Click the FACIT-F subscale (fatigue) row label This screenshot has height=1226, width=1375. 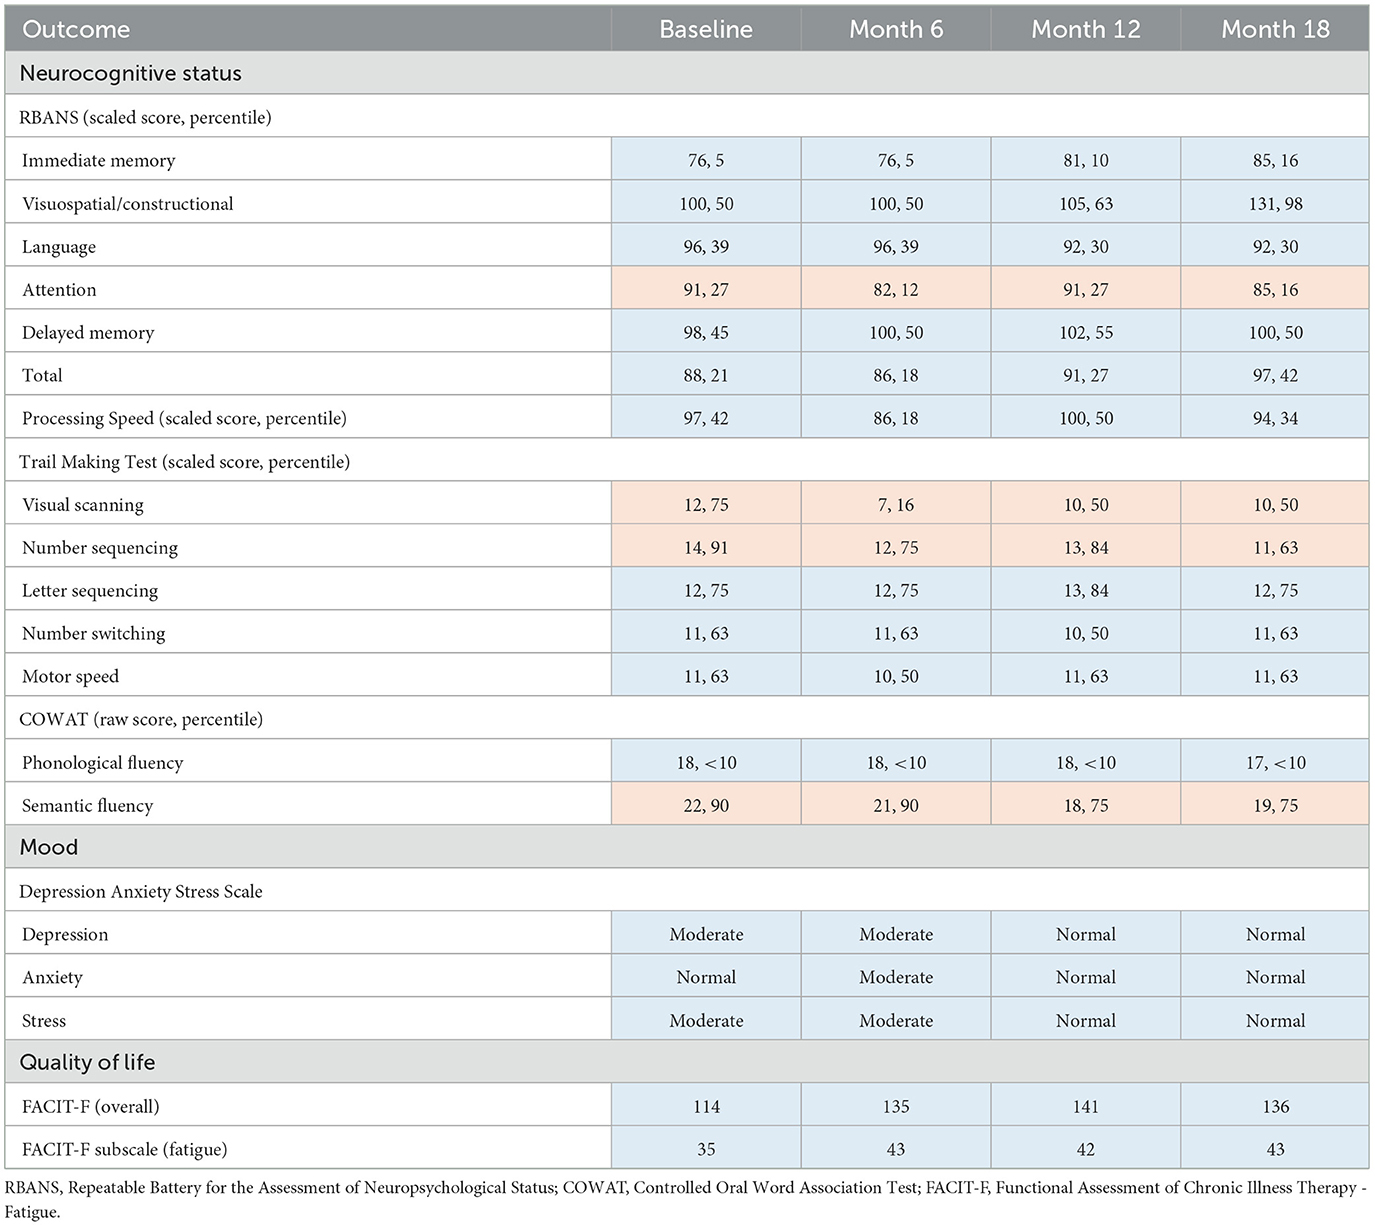click(125, 1150)
